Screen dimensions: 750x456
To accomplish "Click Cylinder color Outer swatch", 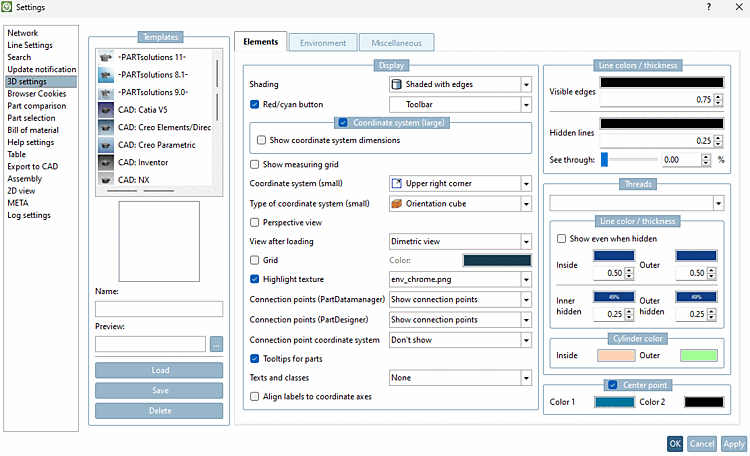I will [x=698, y=356].
